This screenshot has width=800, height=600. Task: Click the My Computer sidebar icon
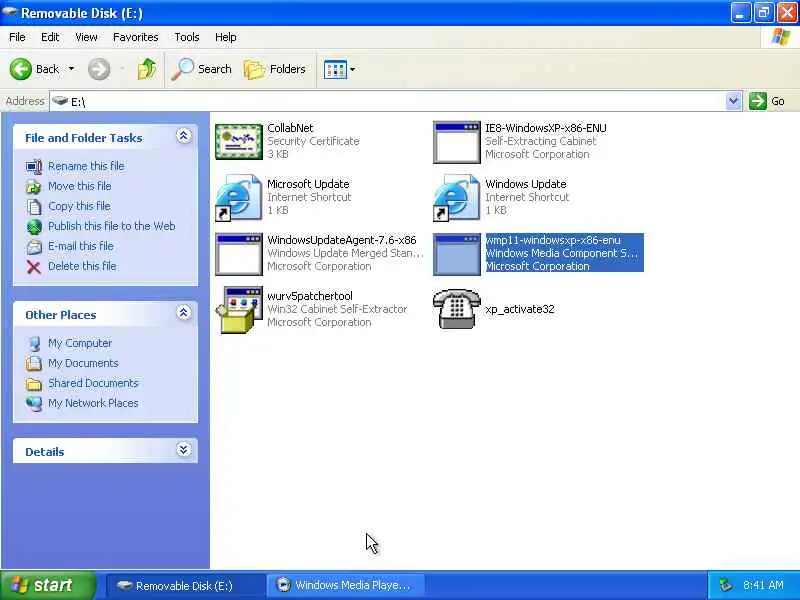[x=34, y=344]
